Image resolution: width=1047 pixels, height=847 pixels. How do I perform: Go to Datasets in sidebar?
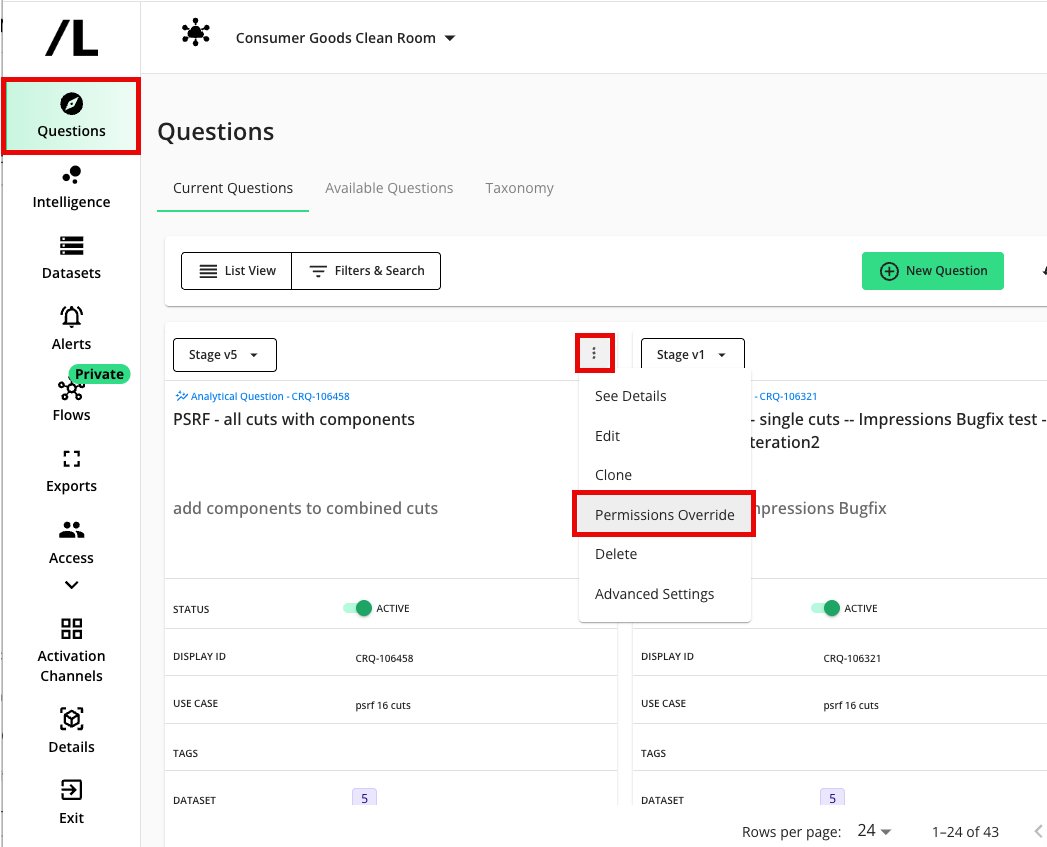[x=71, y=258]
